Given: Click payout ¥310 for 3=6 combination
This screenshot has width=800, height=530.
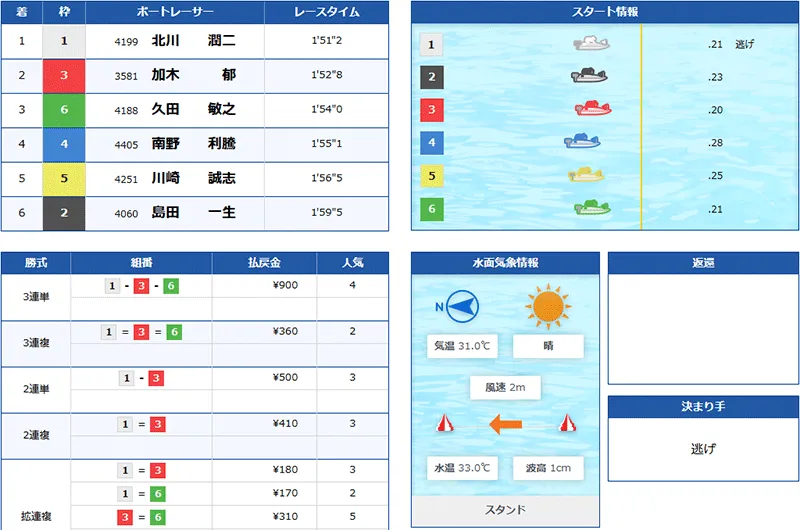Looking at the screenshot, I should pos(285,517).
